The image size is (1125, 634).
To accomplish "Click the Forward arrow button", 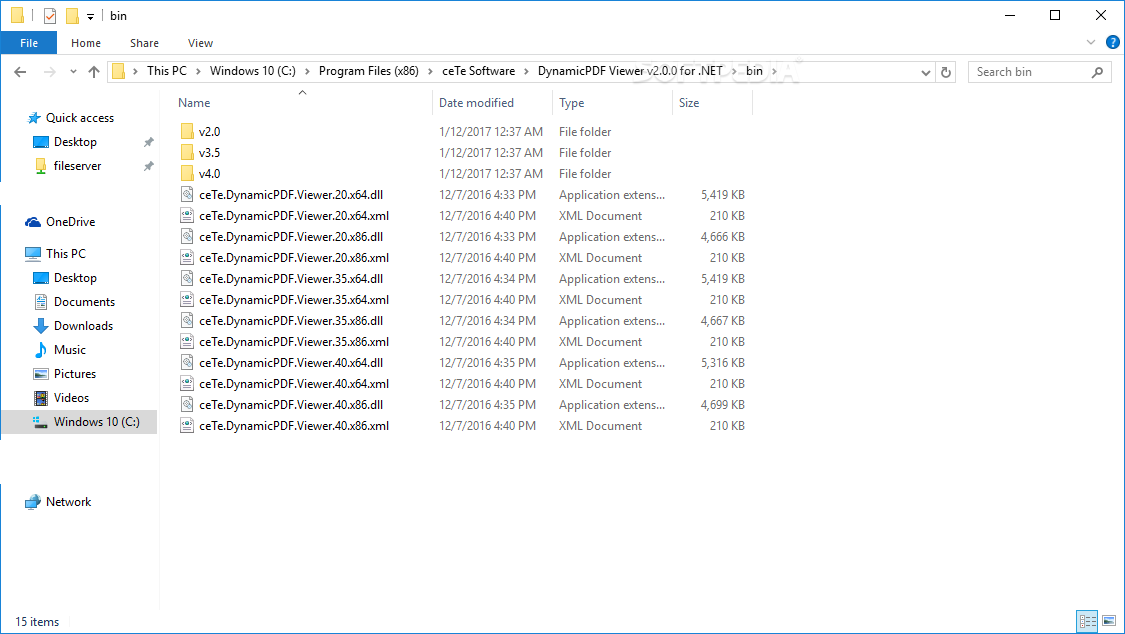I will pyautogui.click(x=50, y=72).
